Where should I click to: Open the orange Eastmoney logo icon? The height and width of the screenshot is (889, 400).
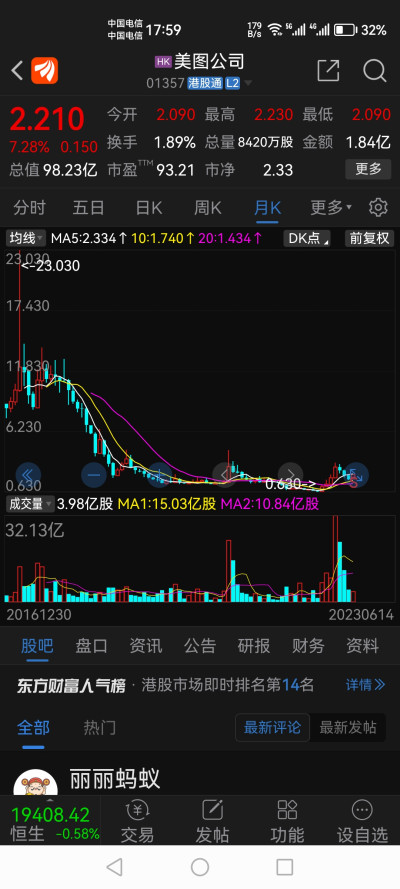44,71
